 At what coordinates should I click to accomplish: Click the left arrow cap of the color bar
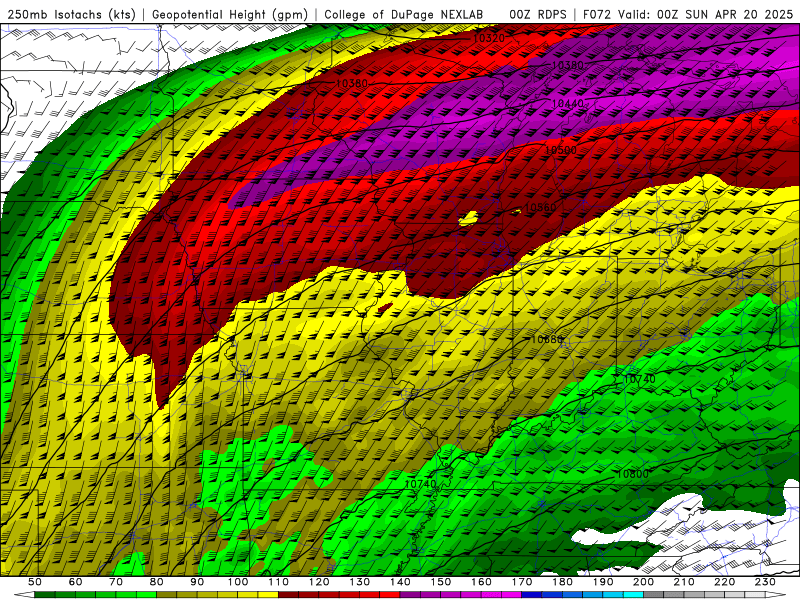click(x=24, y=594)
